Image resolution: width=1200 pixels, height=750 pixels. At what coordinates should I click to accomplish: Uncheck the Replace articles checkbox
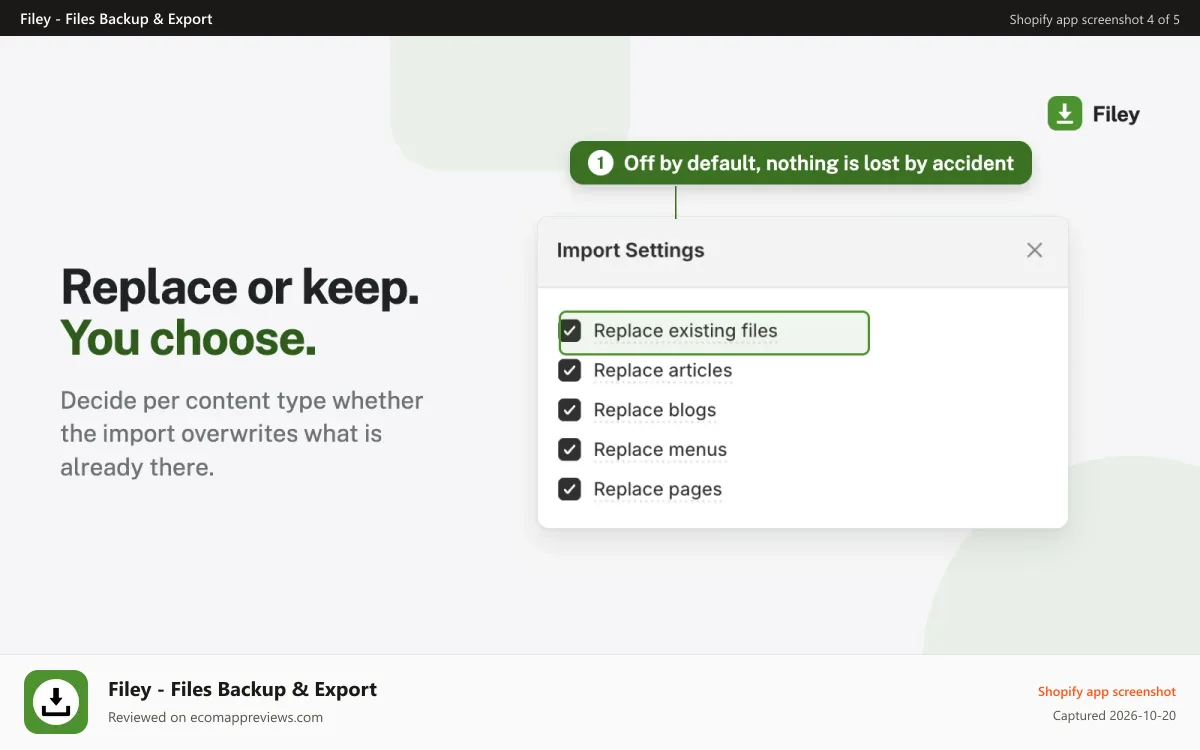tap(570, 371)
